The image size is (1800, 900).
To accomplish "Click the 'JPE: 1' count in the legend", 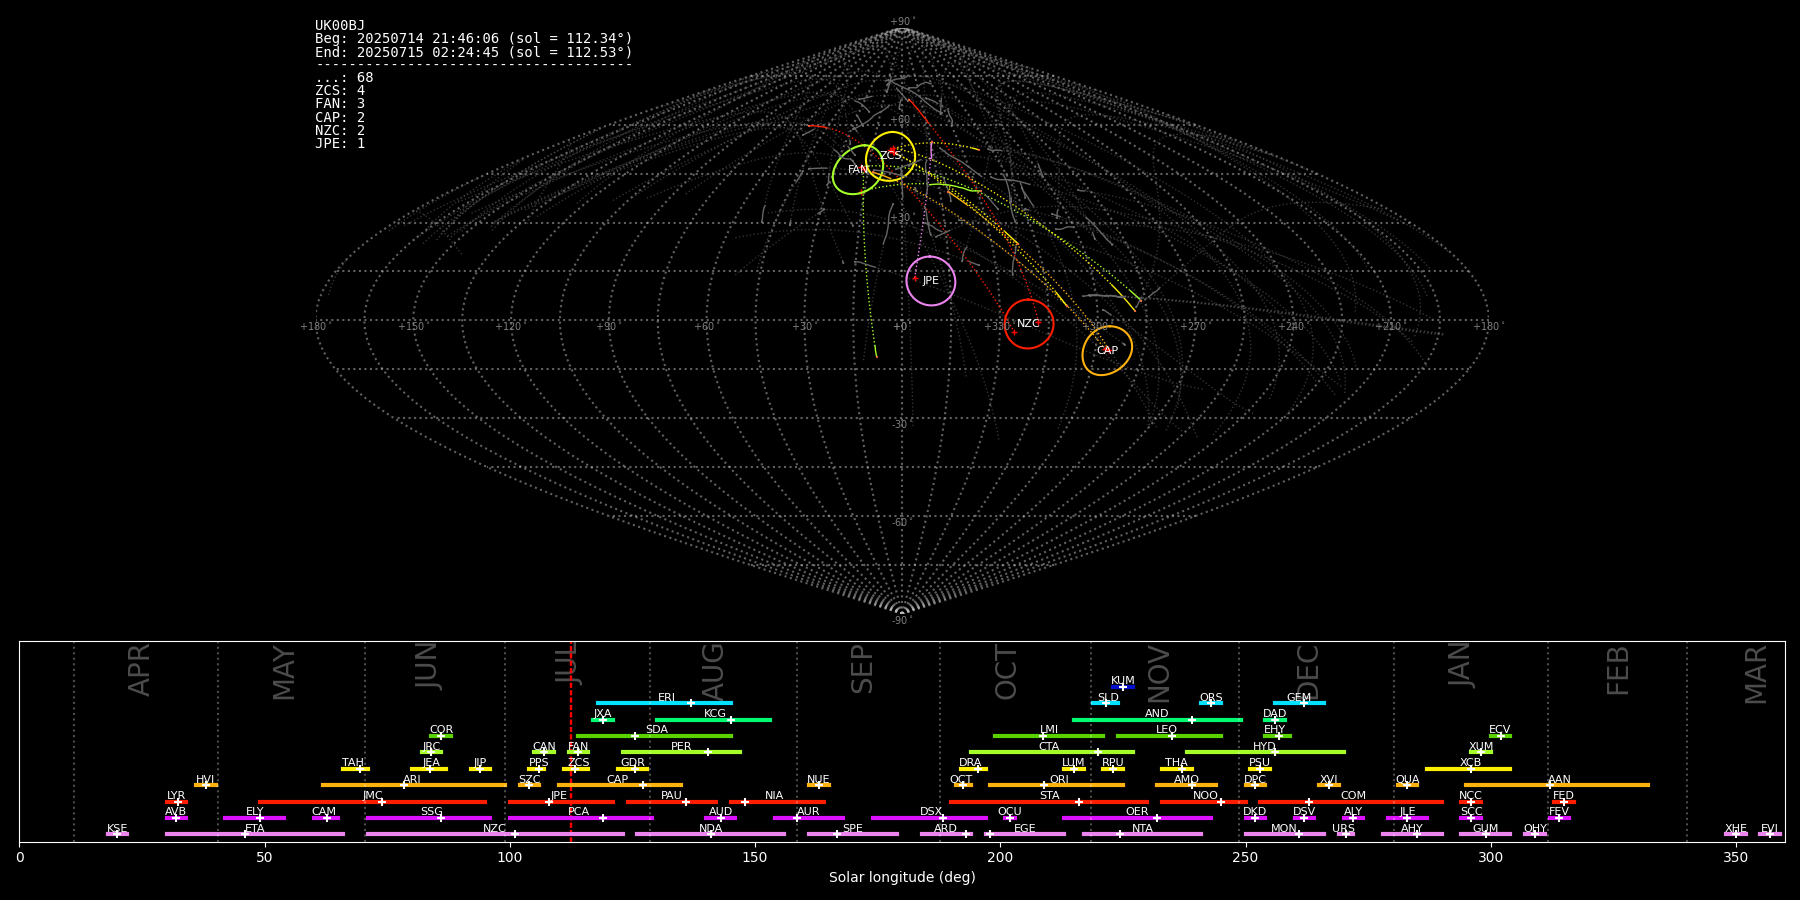I will (340, 143).
